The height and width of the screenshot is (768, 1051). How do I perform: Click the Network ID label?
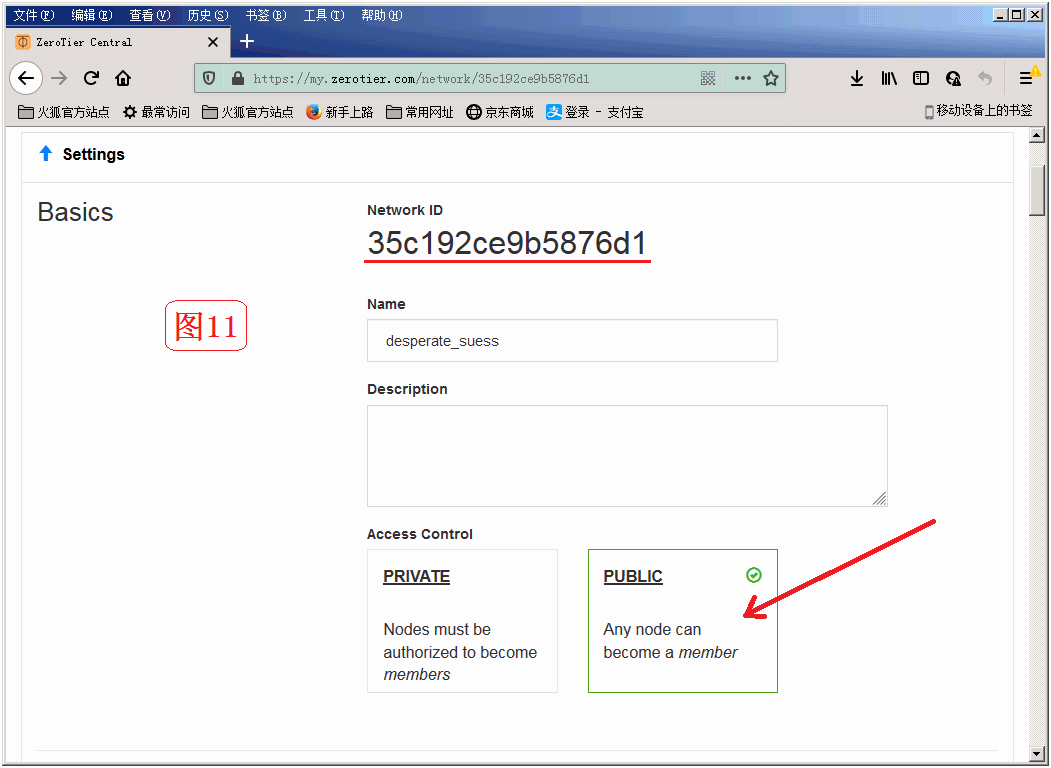[405, 210]
